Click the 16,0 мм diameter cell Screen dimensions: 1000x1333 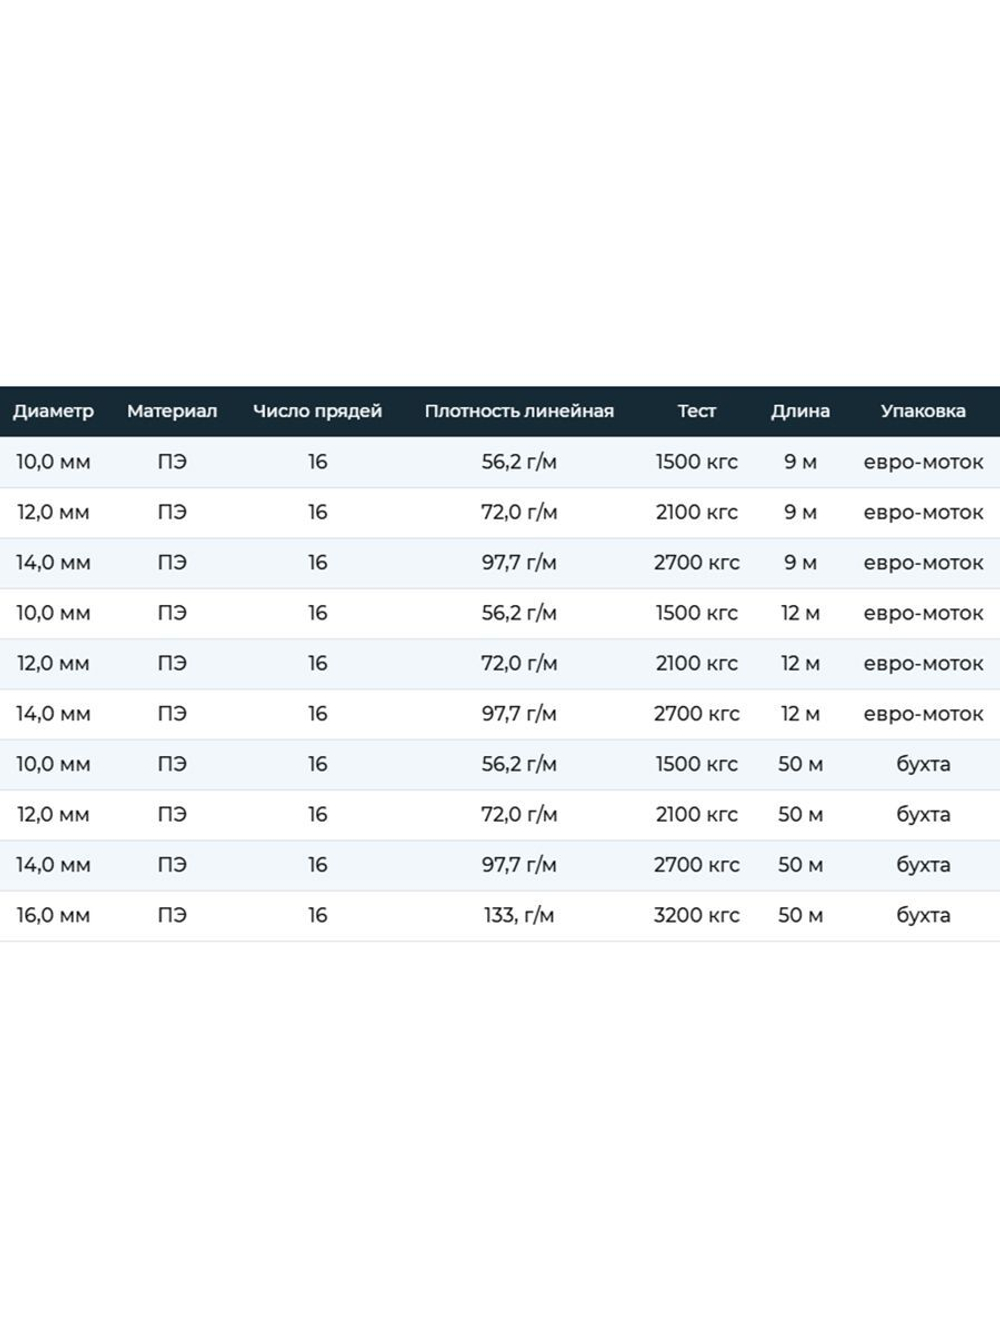pos(53,915)
